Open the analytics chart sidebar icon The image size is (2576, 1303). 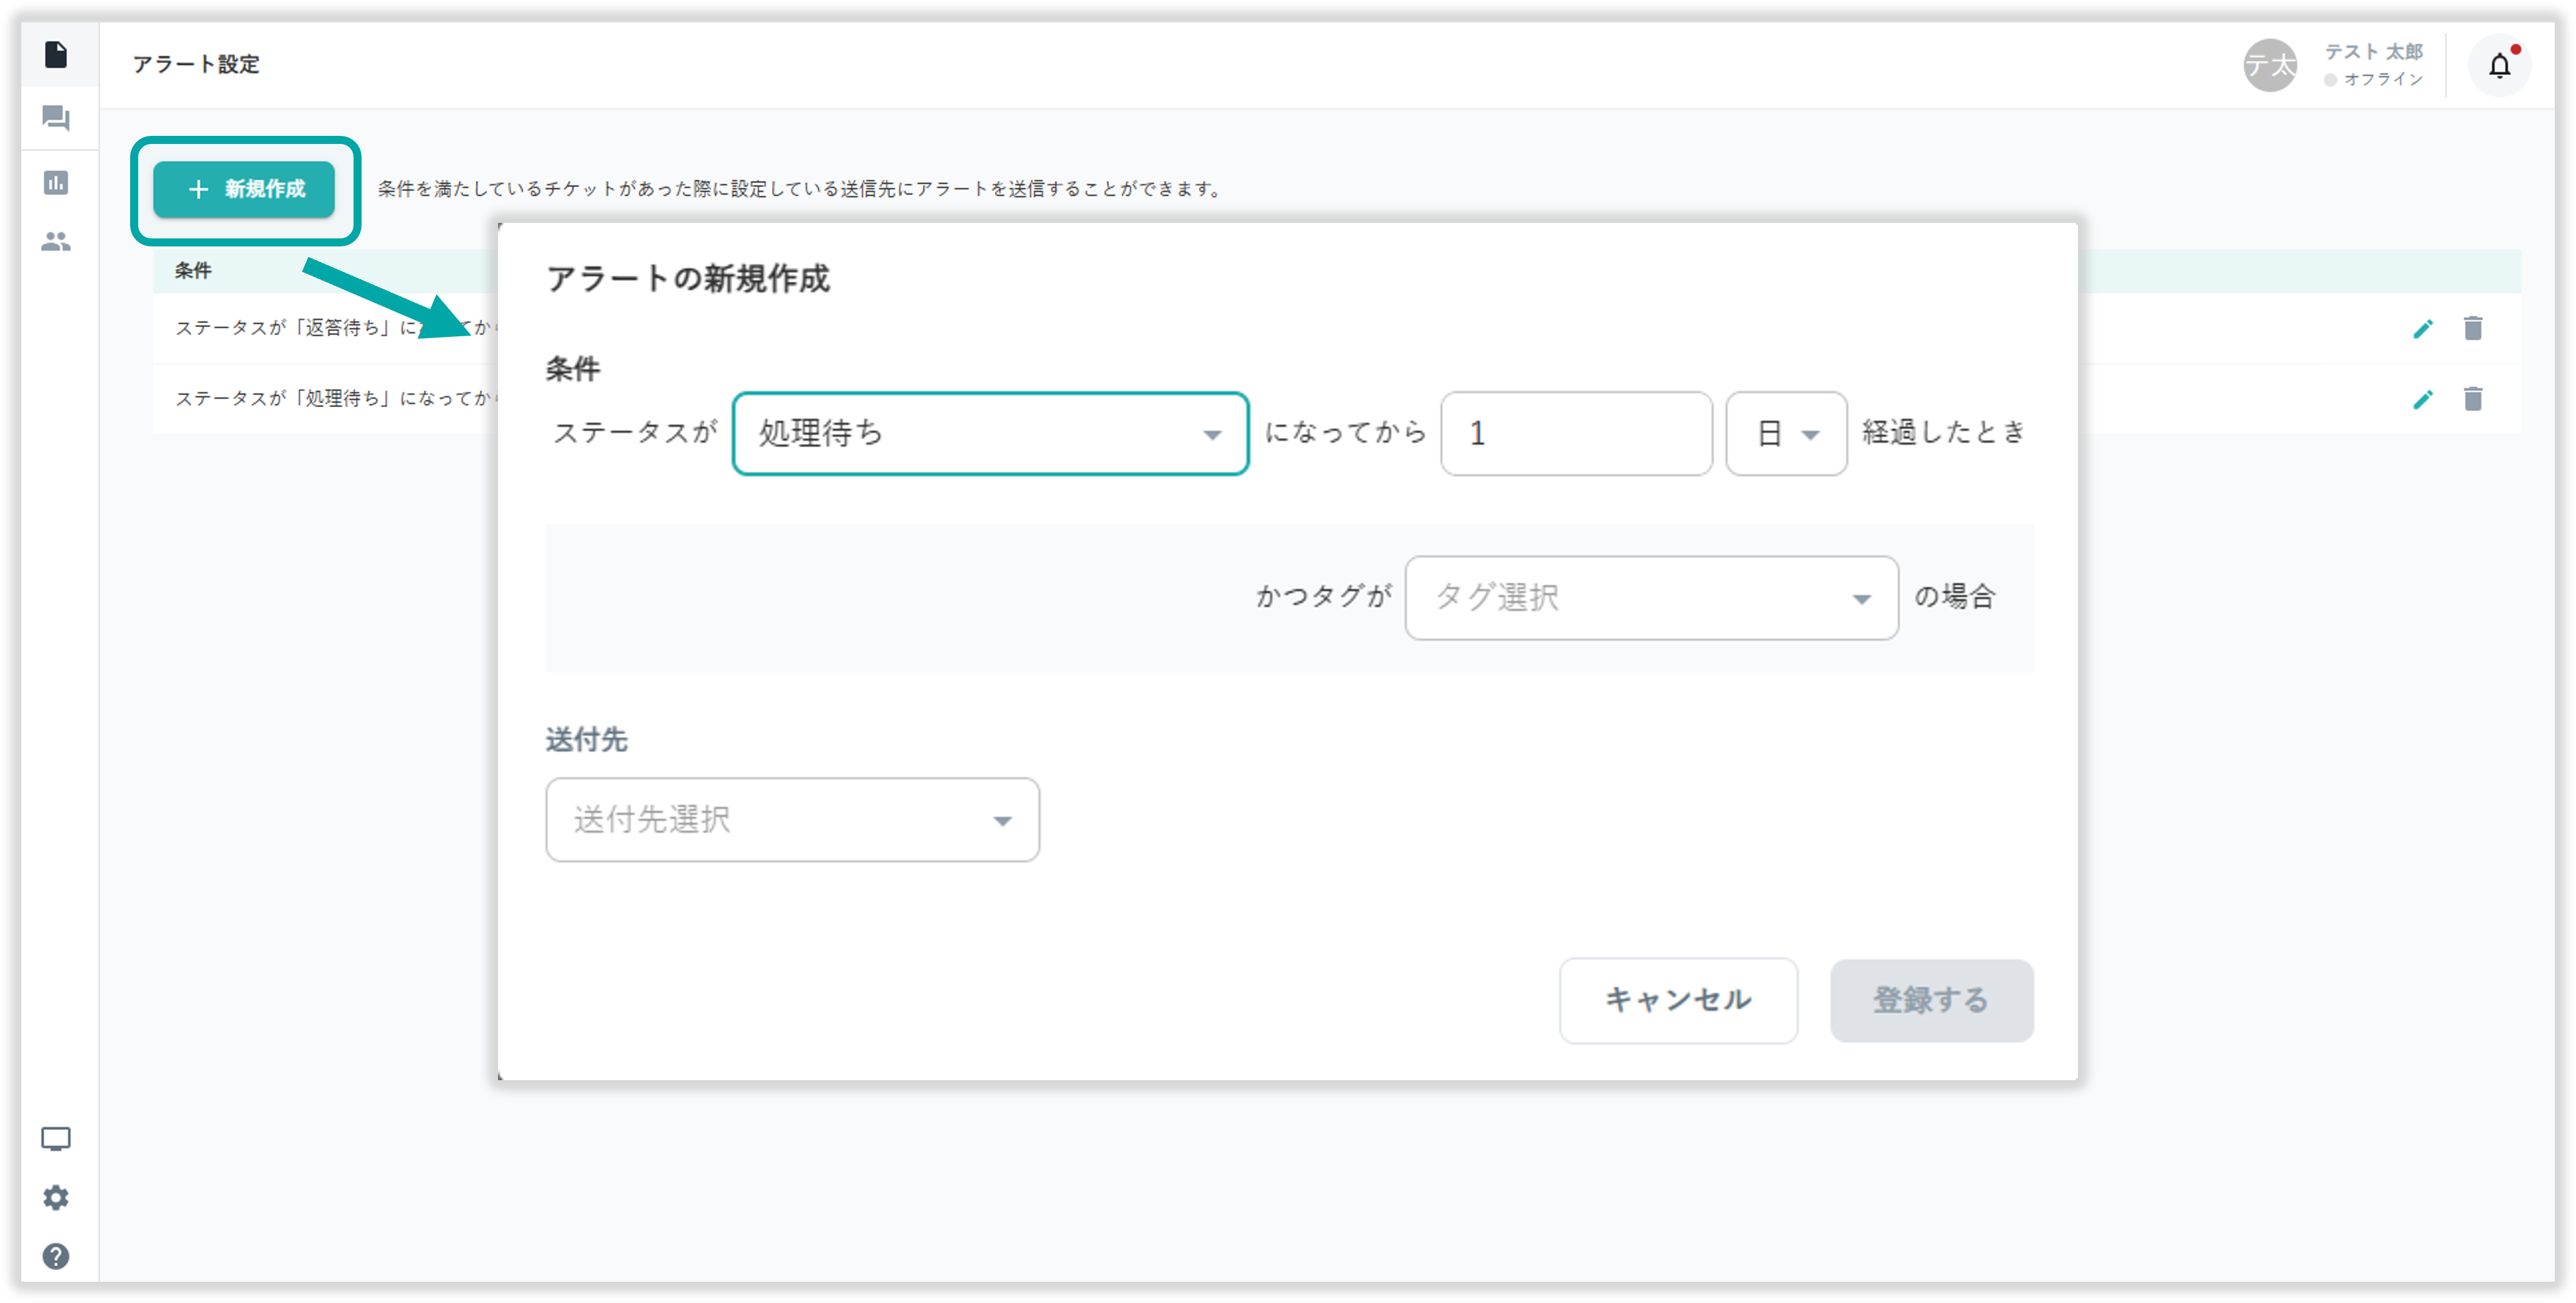pyautogui.click(x=56, y=182)
